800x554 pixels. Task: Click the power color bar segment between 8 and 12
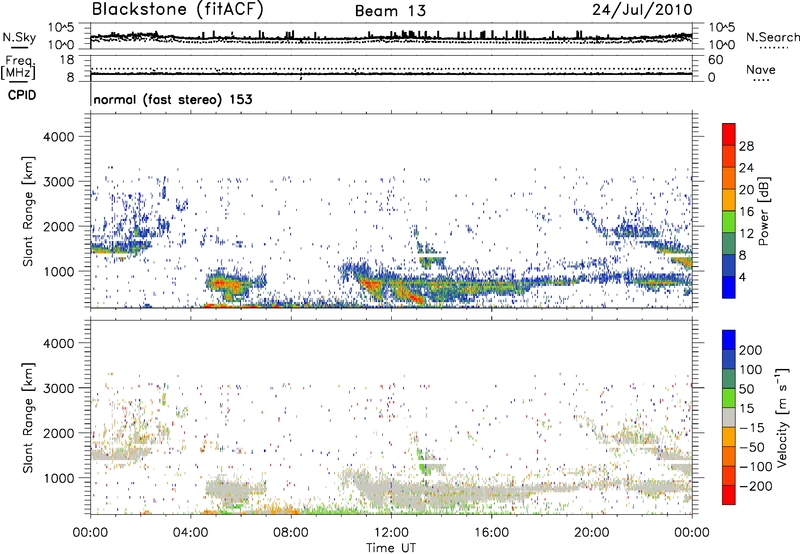coord(729,244)
